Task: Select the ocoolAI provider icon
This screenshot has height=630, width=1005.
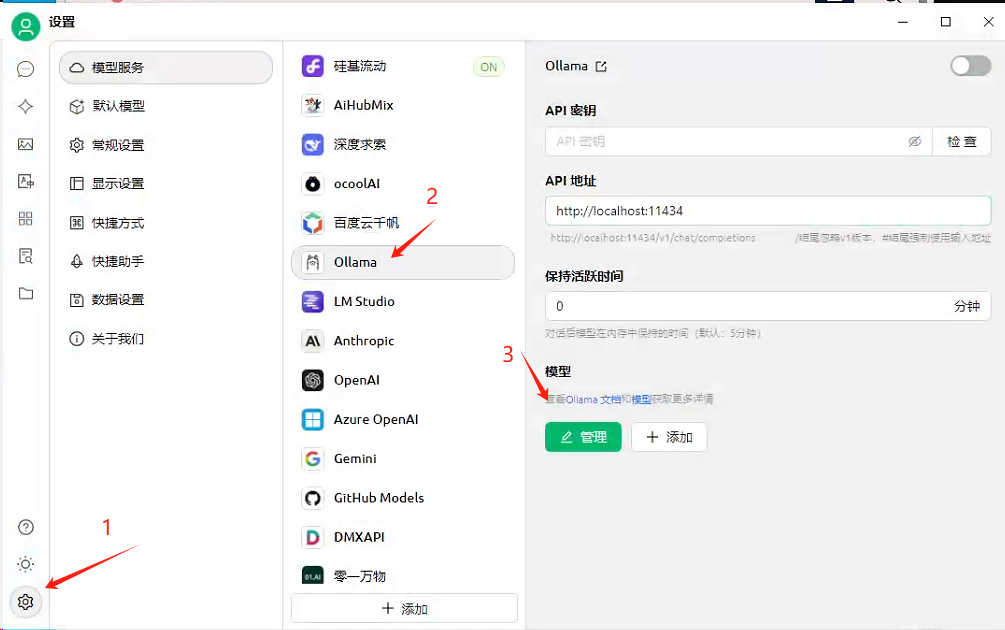Action: point(313,184)
